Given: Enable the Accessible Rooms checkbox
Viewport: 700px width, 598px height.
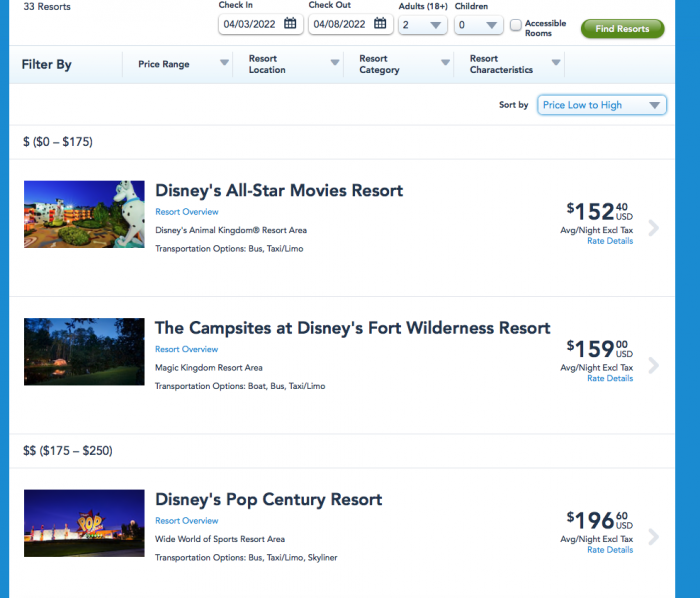Looking at the screenshot, I should pyautogui.click(x=515, y=25).
